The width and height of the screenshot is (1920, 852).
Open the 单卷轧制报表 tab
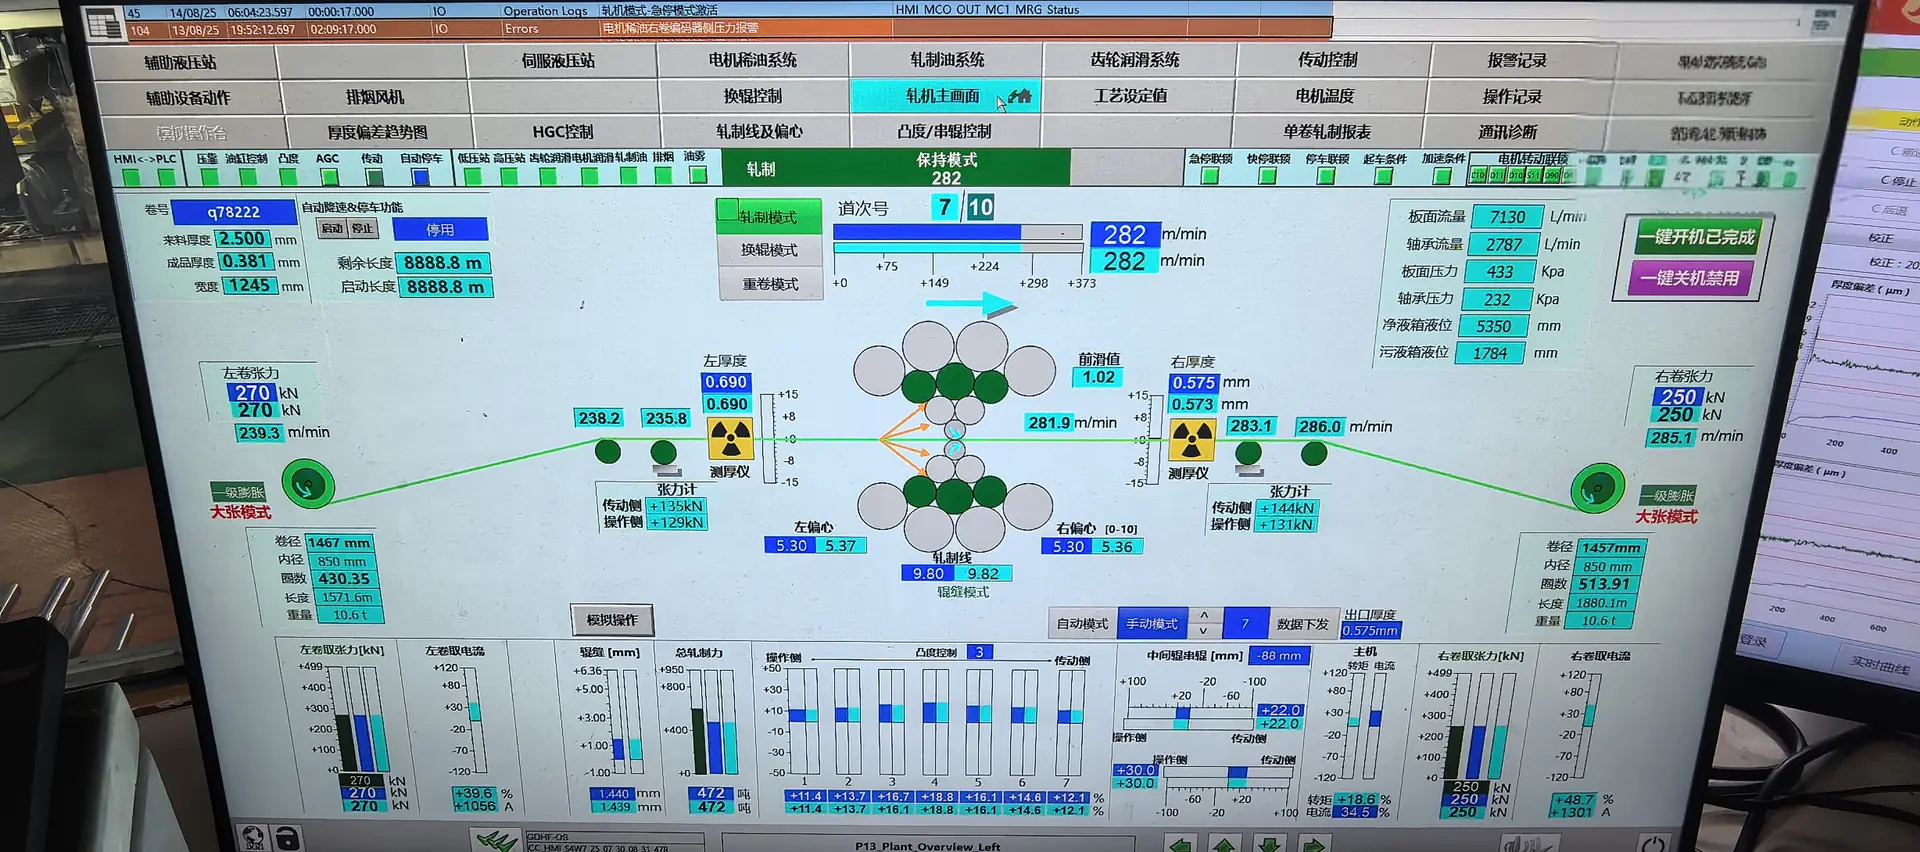click(x=1327, y=132)
